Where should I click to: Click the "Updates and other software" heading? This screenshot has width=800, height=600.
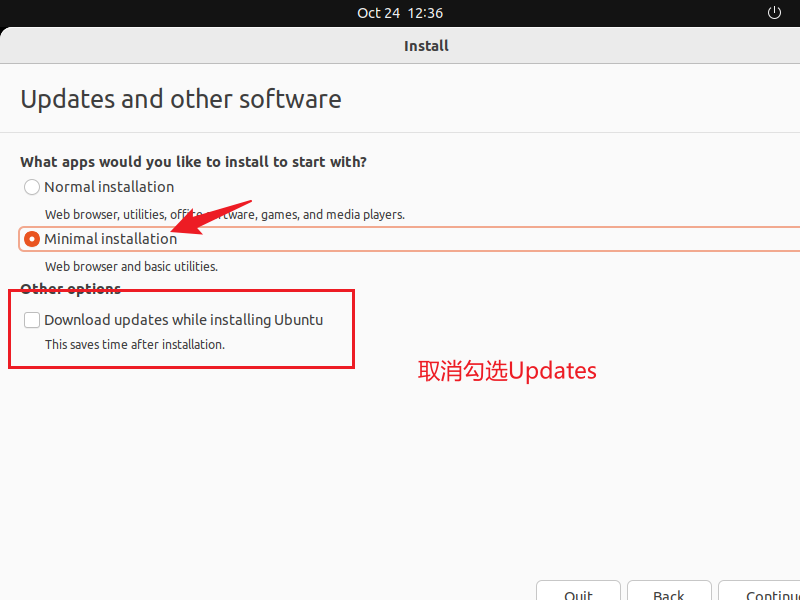tap(181, 100)
